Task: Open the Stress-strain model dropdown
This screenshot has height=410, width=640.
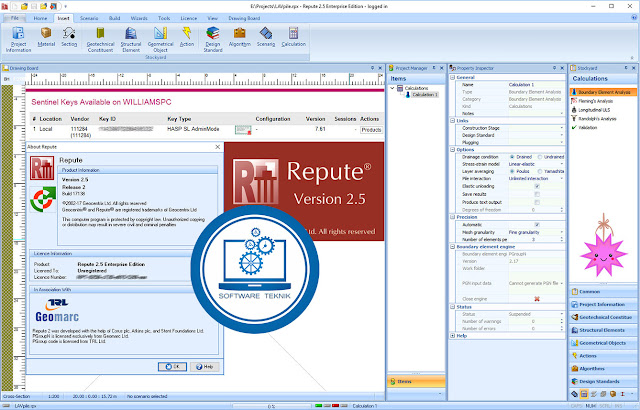Action: 562,164
